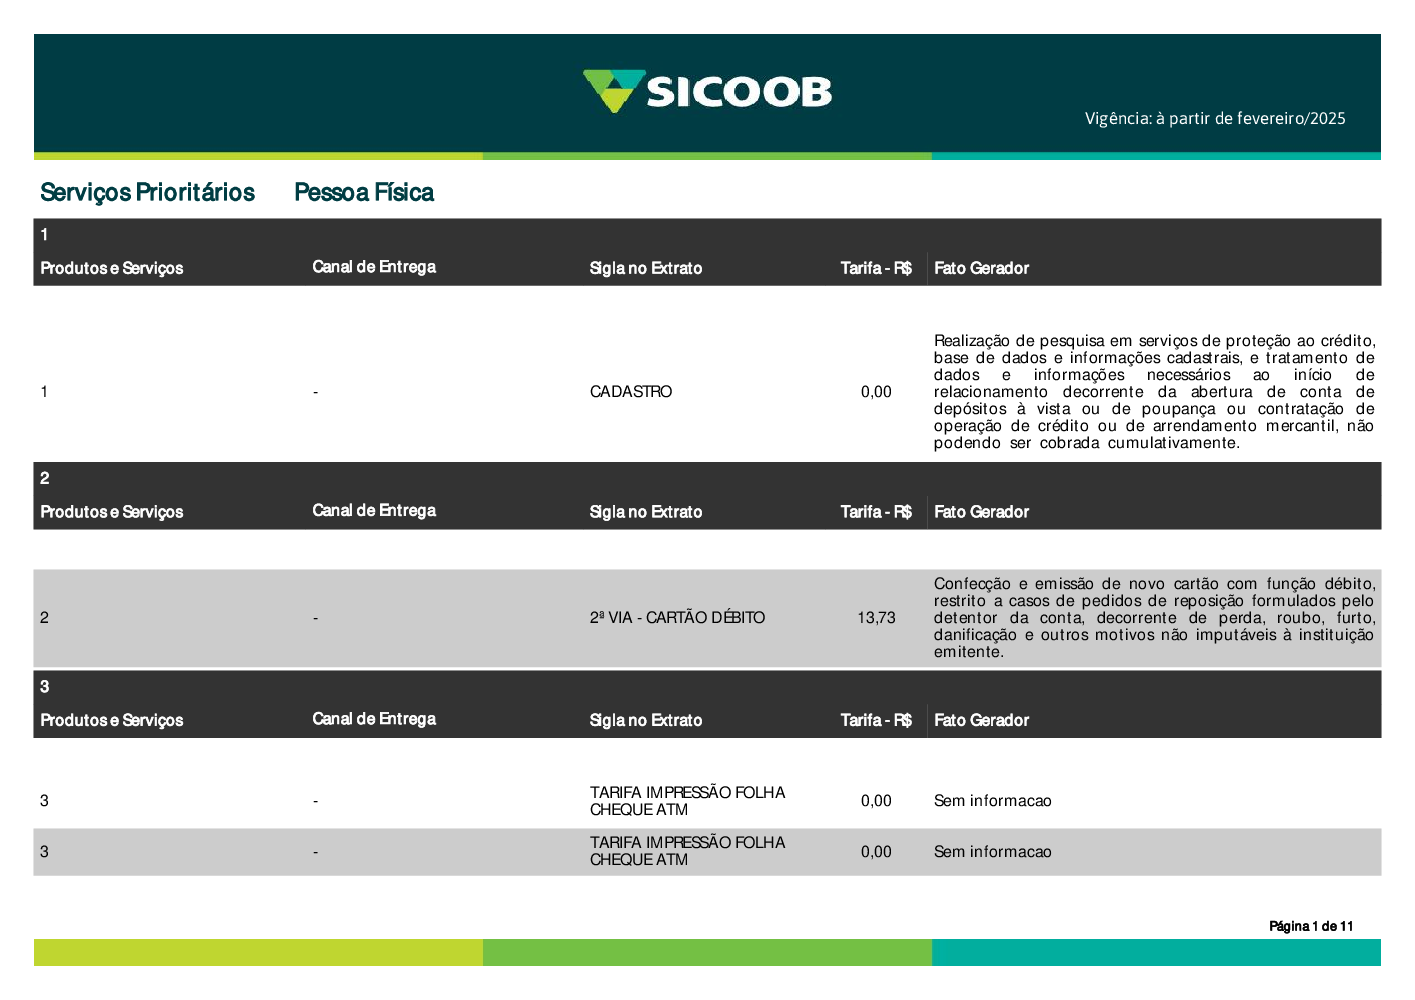The image size is (1415, 1000).
Task: Click the teal segment of header stripe
Action: point(1155,156)
